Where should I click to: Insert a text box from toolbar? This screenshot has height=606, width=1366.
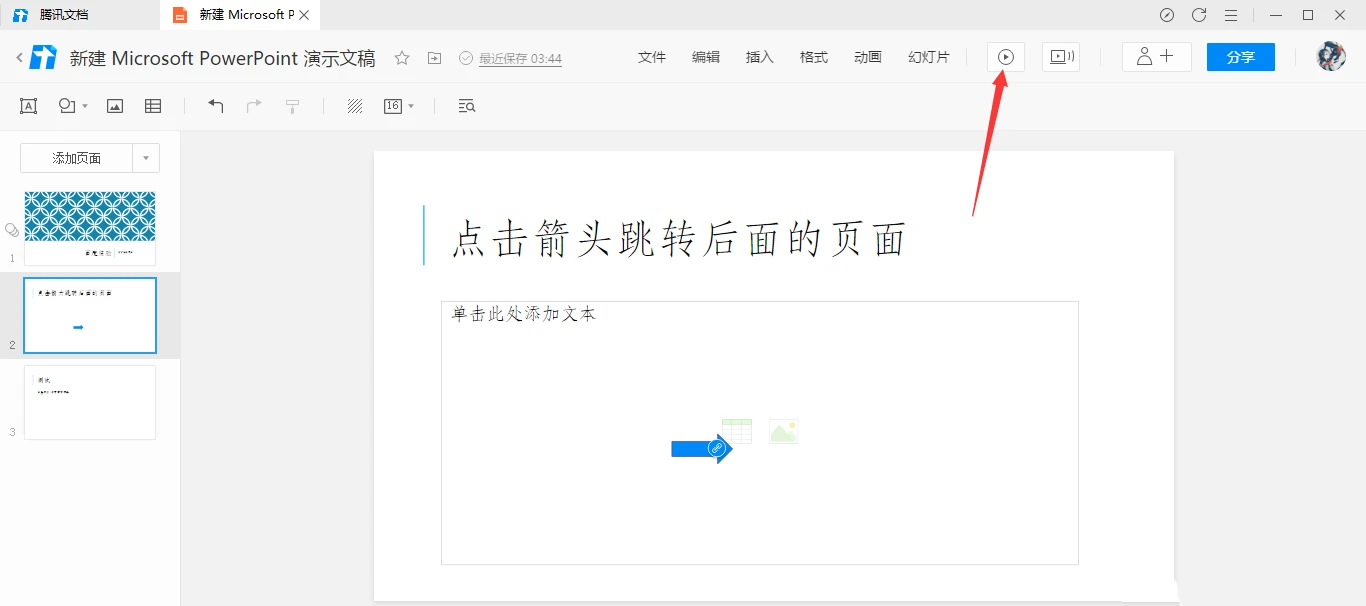pyautogui.click(x=28, y=106)
